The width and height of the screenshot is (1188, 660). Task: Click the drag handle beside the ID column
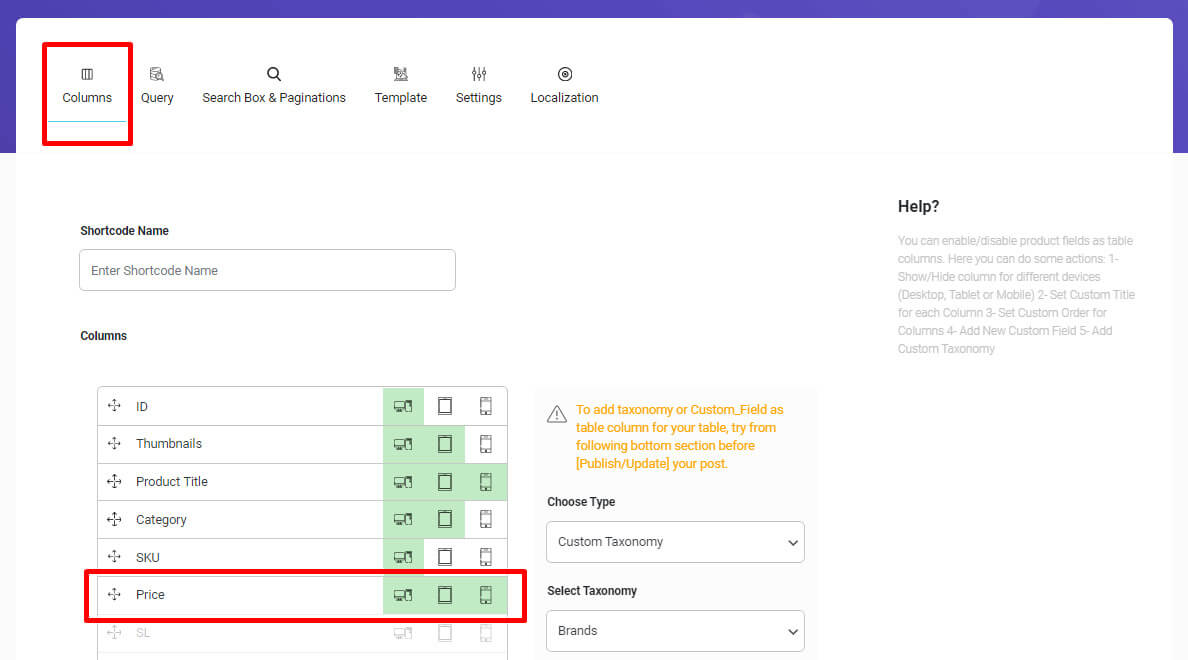coord(115,406)
